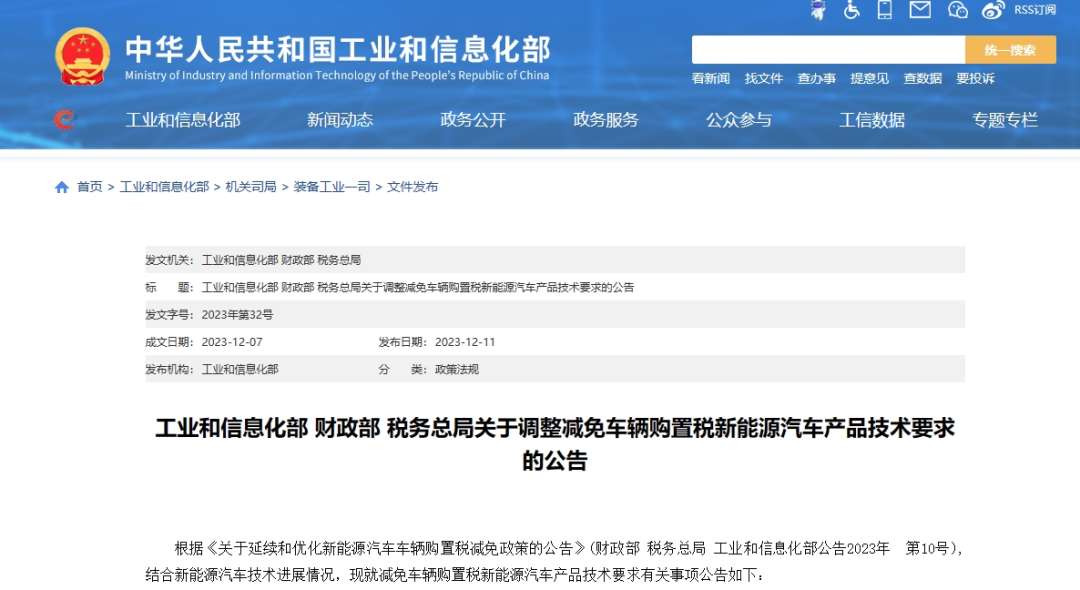Screen dimensions: 1080x590
Task: Click the search input field
Action: pyautogui.click(x=828, y=50)
